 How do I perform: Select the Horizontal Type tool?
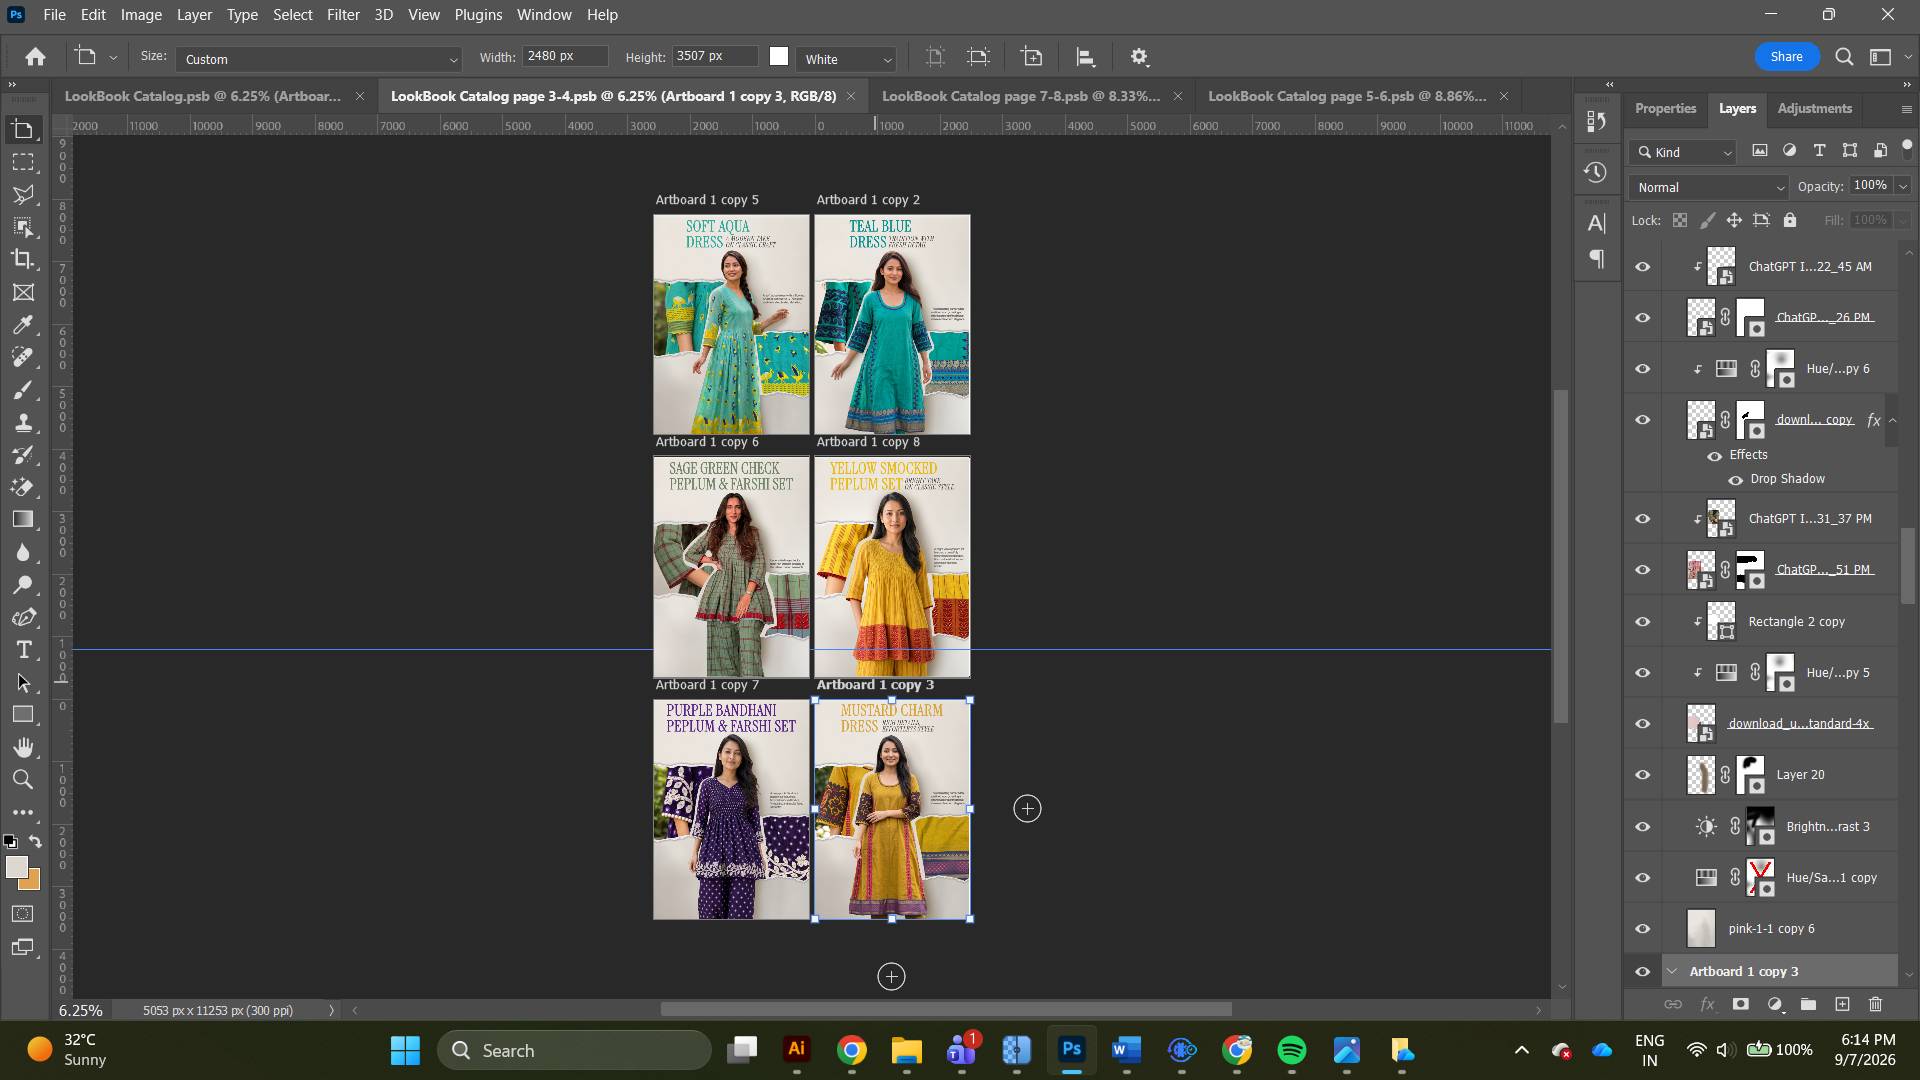pos(23,650)
